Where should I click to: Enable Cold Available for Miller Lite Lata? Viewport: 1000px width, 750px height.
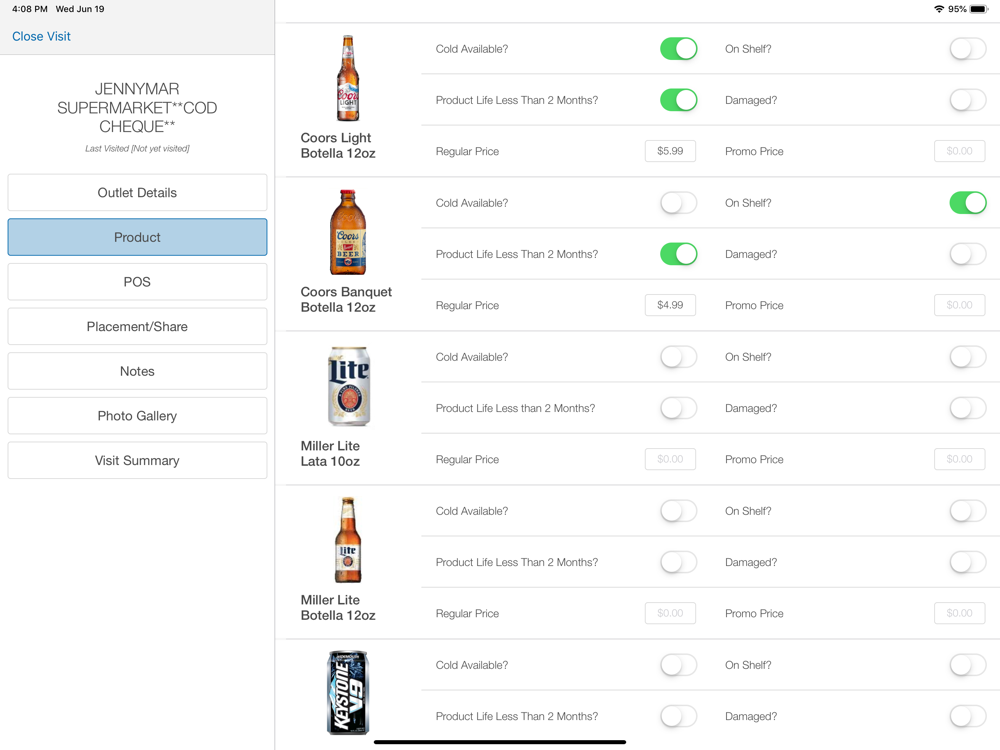(x=679, y=357)
